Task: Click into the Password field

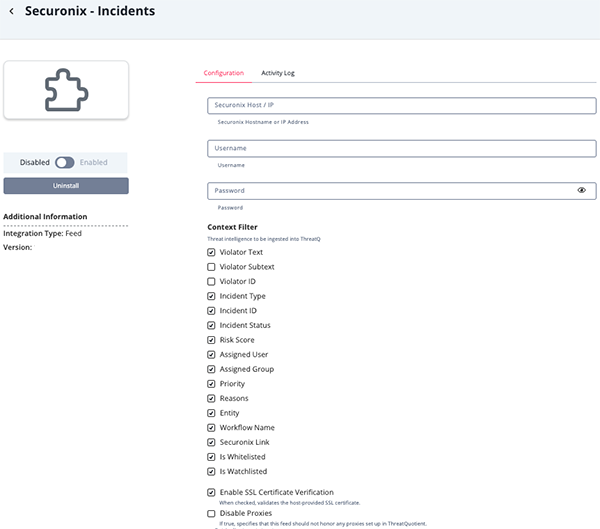Action: click(390, 190)
